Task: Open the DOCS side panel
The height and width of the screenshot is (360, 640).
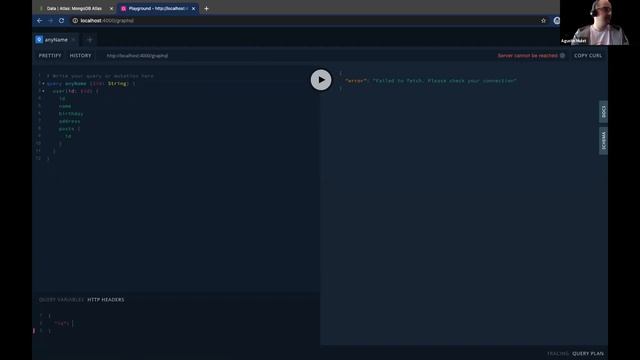Action: tap(603, 111)
